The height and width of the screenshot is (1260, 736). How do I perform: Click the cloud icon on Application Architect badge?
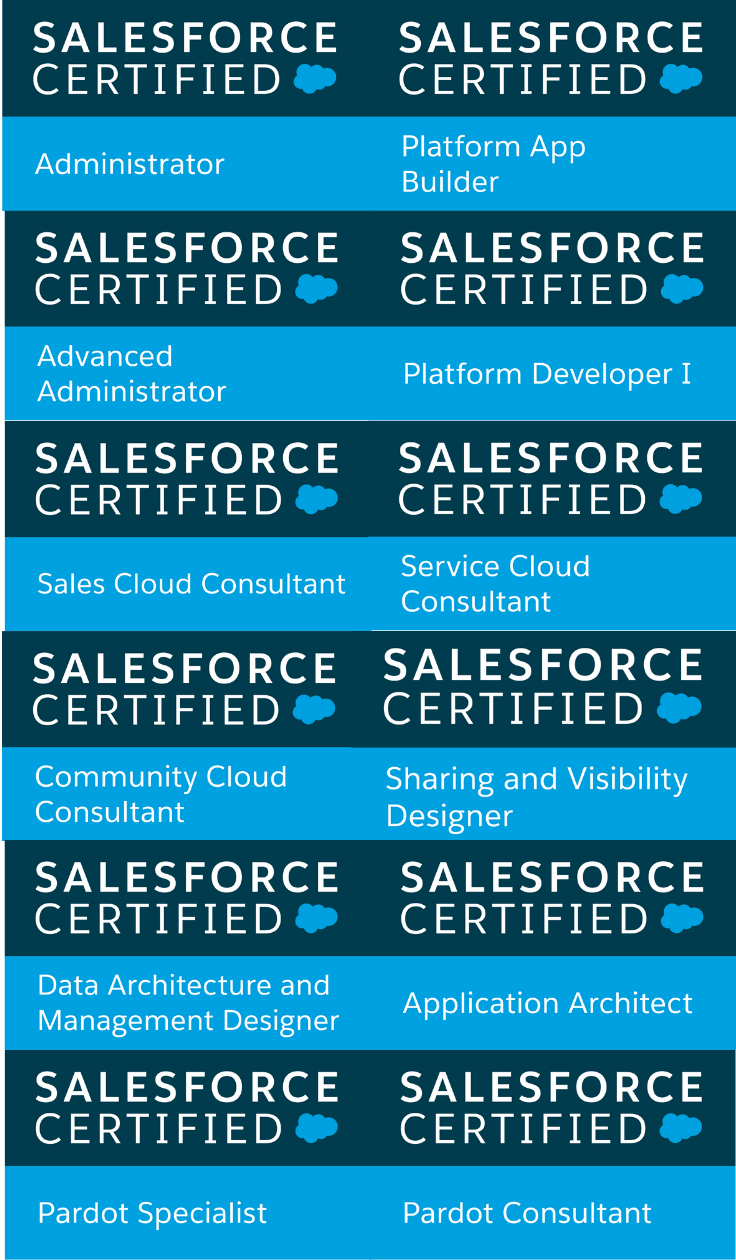point(683,918)
